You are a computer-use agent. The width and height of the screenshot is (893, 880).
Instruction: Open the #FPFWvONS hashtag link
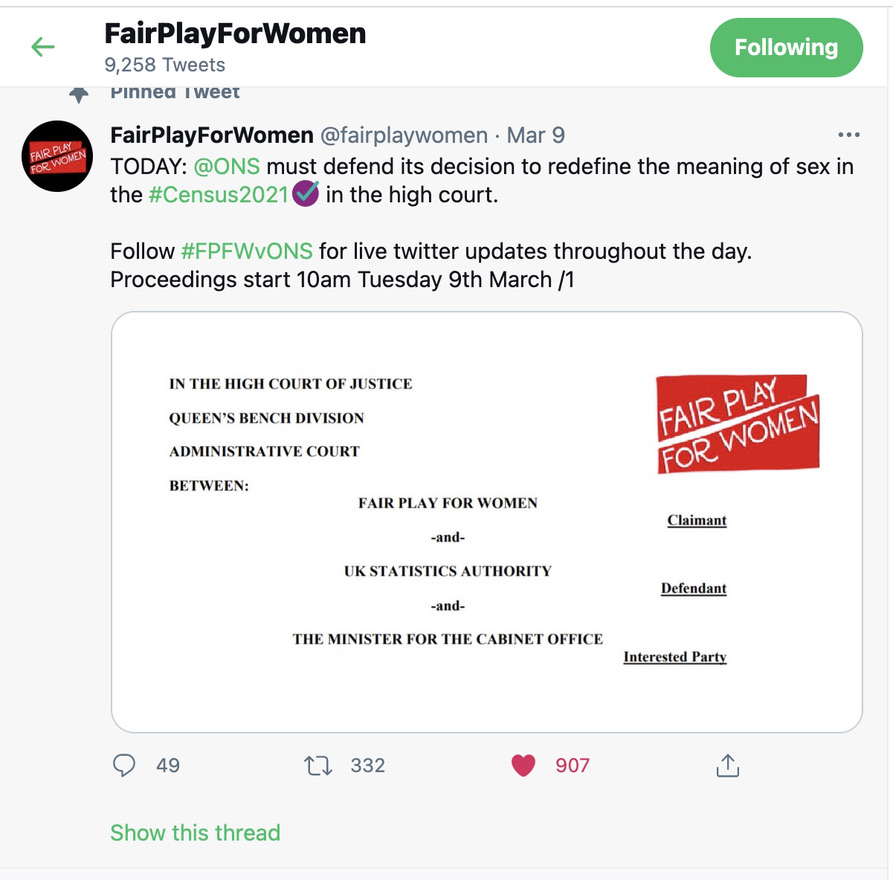[247, 250]
